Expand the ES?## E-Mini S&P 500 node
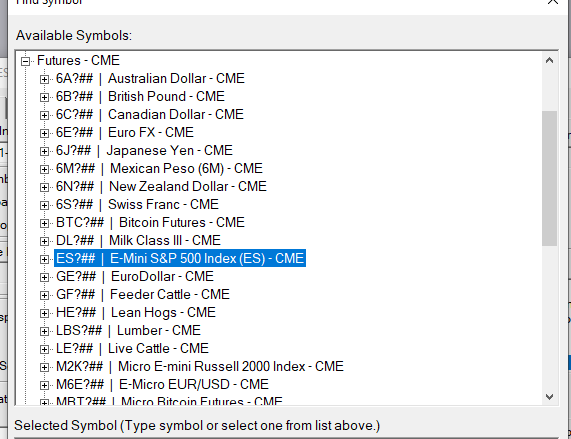571x439 pixels. click(x=44, y=260)
